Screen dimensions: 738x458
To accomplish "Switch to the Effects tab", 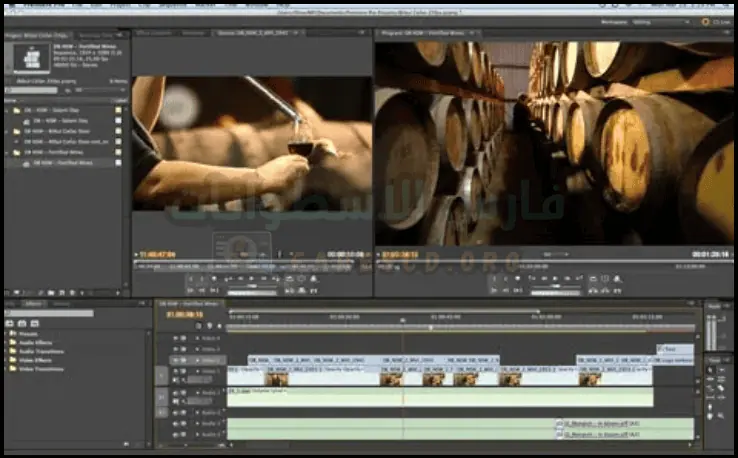I will (x=34, y=303).
